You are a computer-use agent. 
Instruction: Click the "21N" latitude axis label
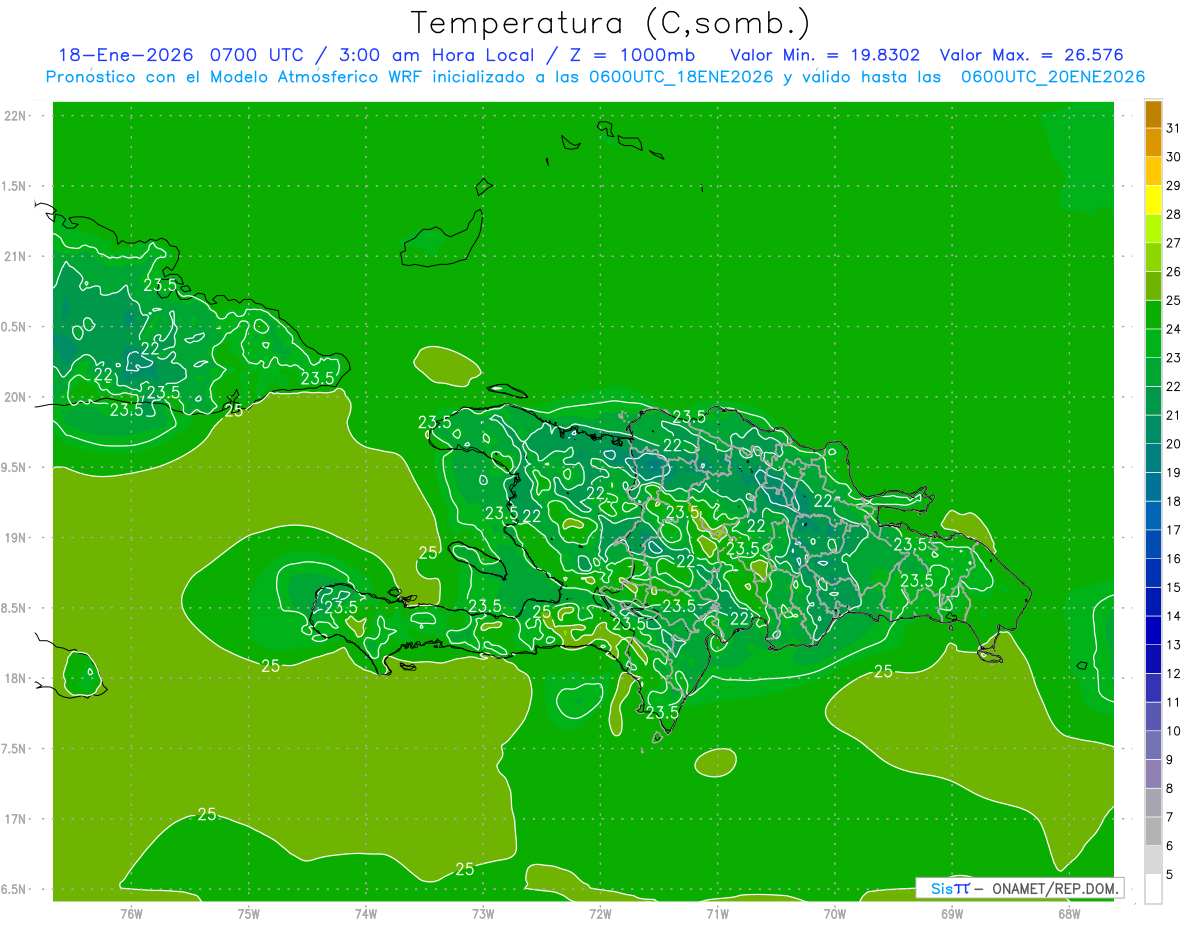[x=16, y=257]
